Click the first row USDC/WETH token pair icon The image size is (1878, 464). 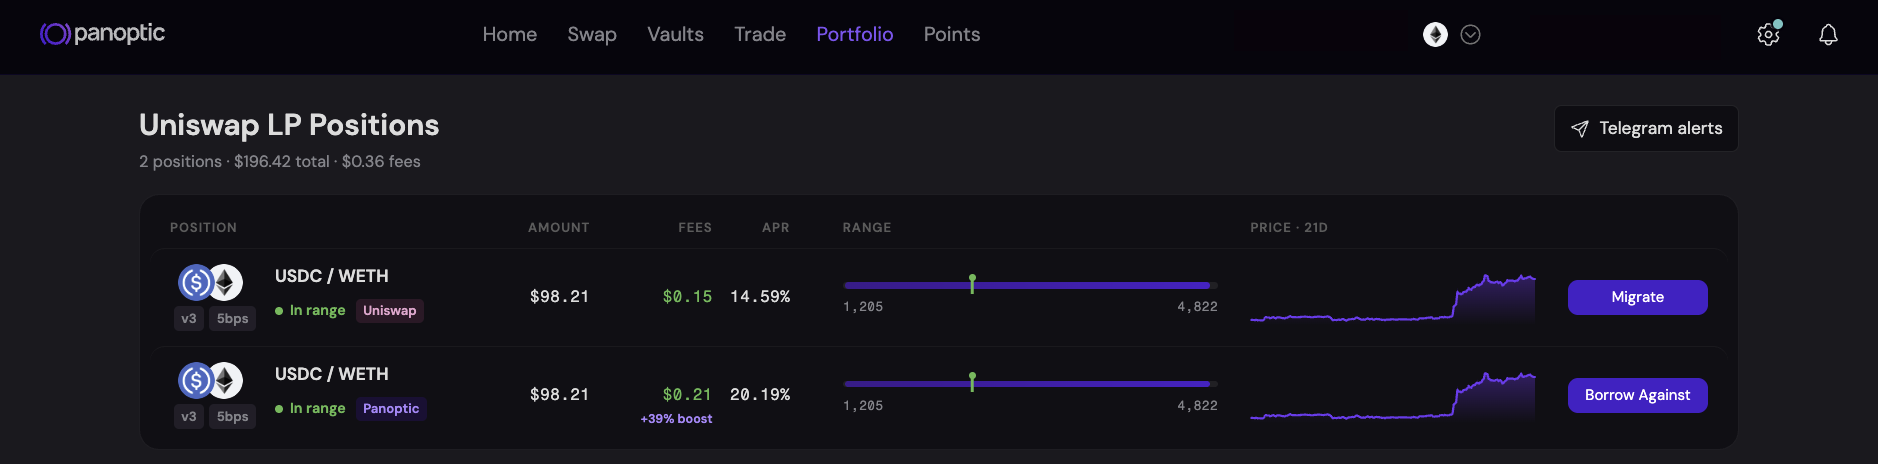point(210,283)
